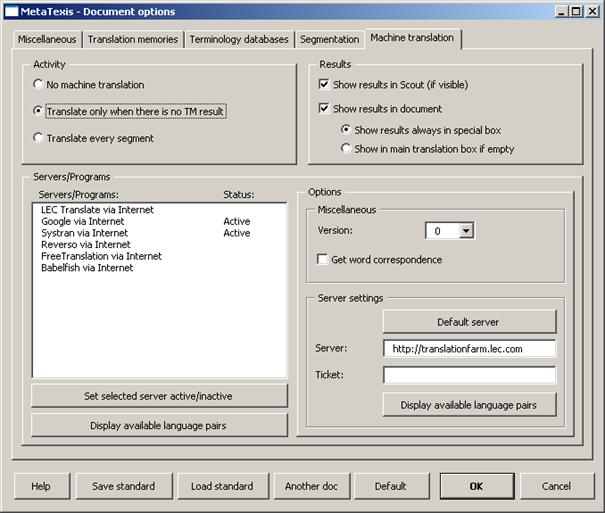Select Babelfish via Internet row
Image resolution: width=605 pixels, height=513 pixels.
coord(159,267)
